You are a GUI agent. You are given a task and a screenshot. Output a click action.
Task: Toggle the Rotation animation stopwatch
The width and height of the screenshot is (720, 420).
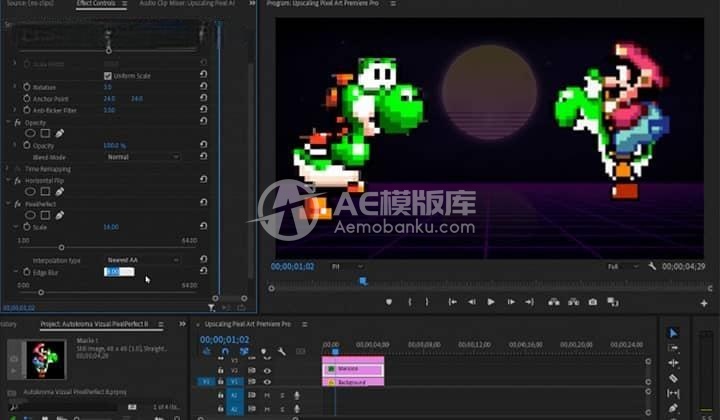tap(27, 87)
